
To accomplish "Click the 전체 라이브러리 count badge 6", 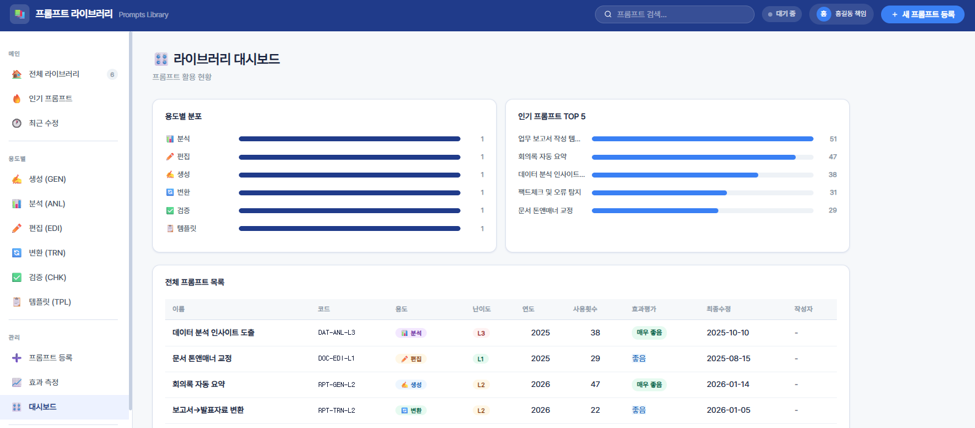I will pyautogui.click(x=112, y=75).
